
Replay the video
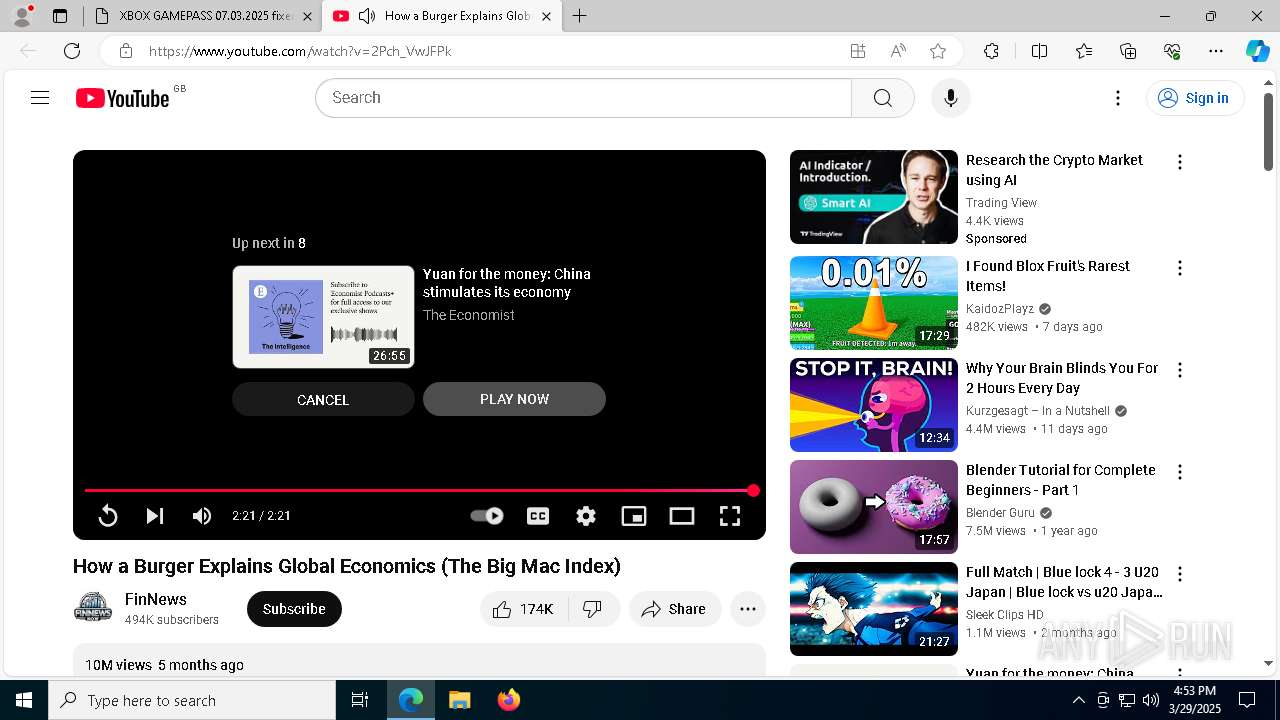tap(107, 516)
